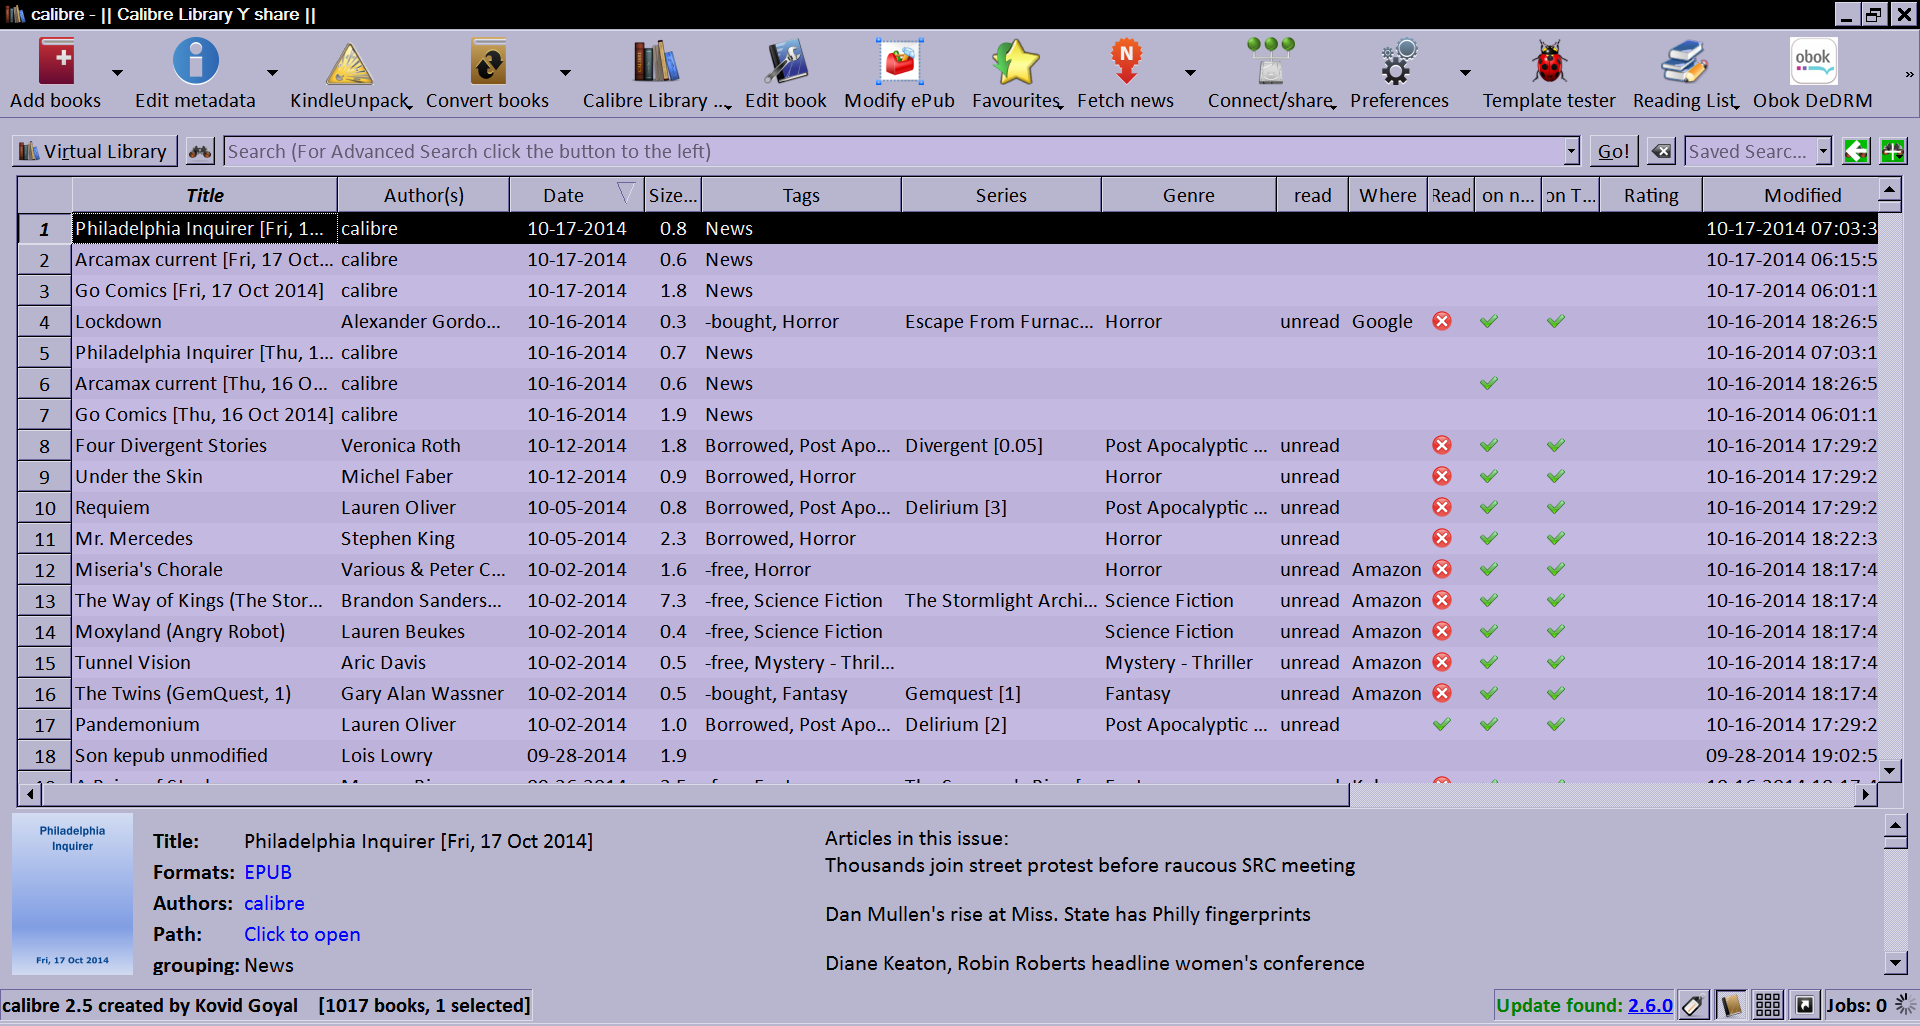The height and width of the screenshot is (1026, 1920).
Task: Select the Lockdown book row title
Action: (x=118, y=321)
